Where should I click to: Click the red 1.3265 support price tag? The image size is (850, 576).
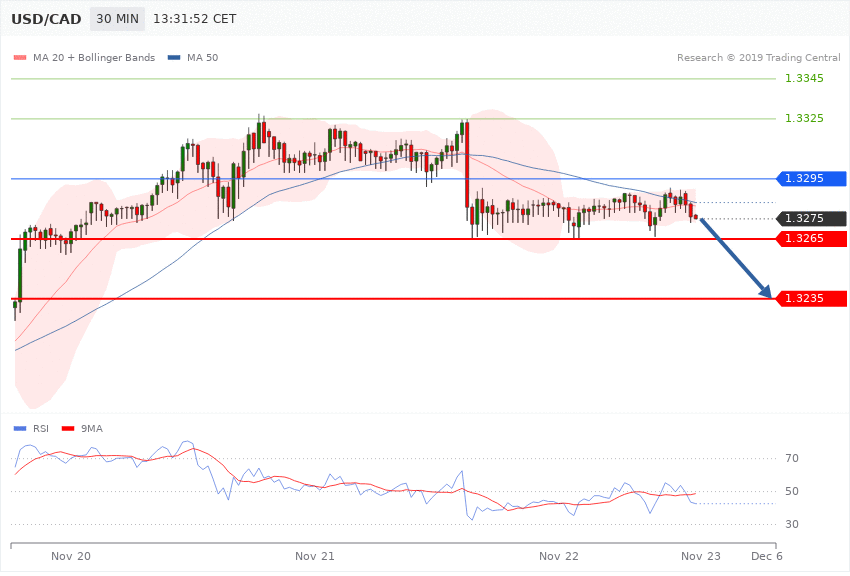812,238
